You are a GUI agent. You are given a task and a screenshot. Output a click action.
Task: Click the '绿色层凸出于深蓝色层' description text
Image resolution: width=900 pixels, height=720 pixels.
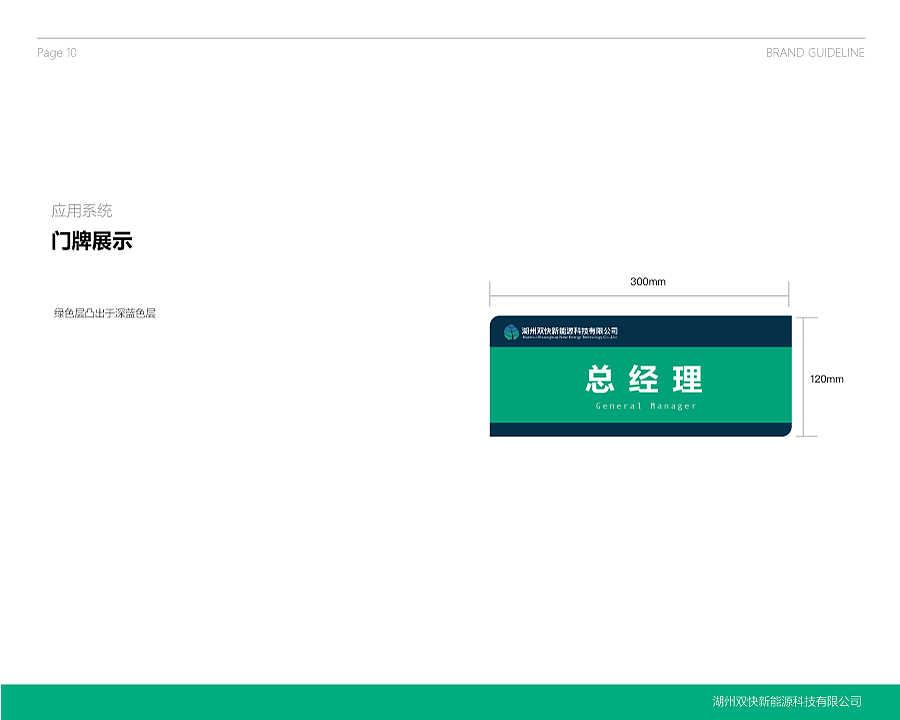click(x=104, y=313)
